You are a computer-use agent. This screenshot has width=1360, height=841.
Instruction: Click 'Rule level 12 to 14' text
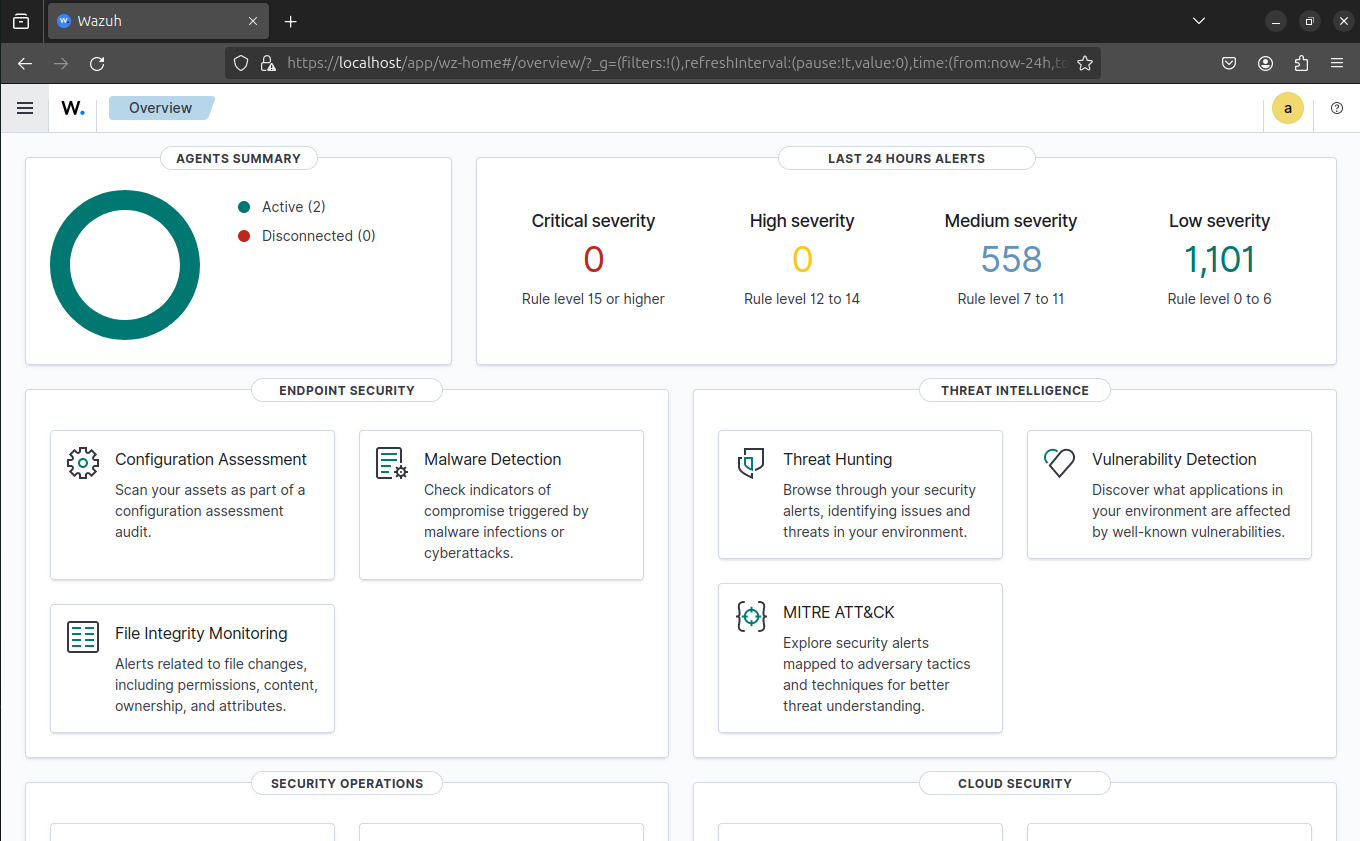point(802,299)
